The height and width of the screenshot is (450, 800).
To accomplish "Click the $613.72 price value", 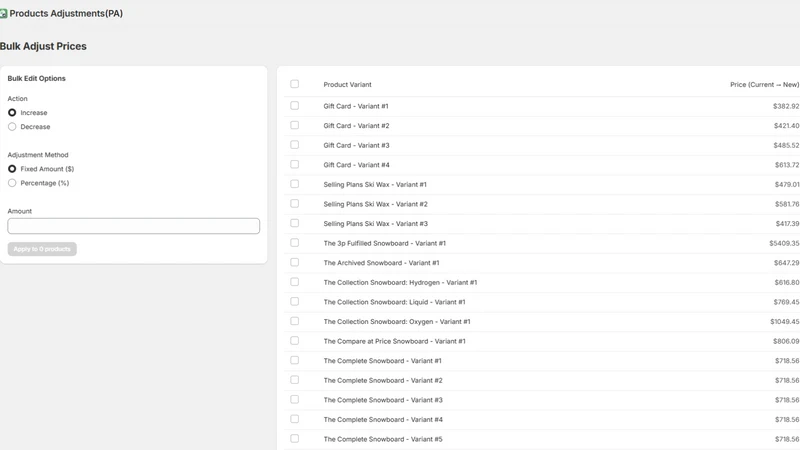I will pyautogui.click(x=787, y=165).
